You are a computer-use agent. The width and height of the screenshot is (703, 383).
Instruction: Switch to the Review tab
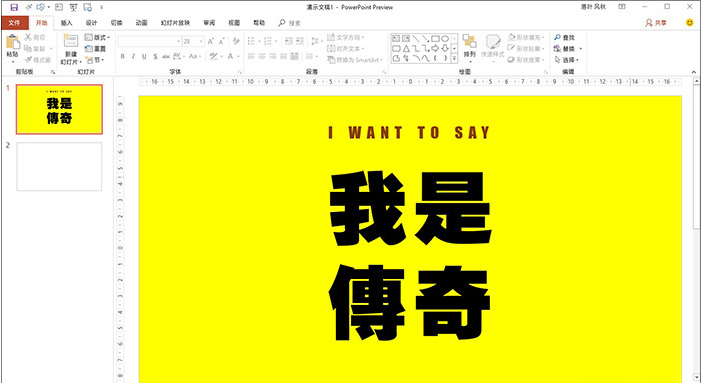click(209, 23)
